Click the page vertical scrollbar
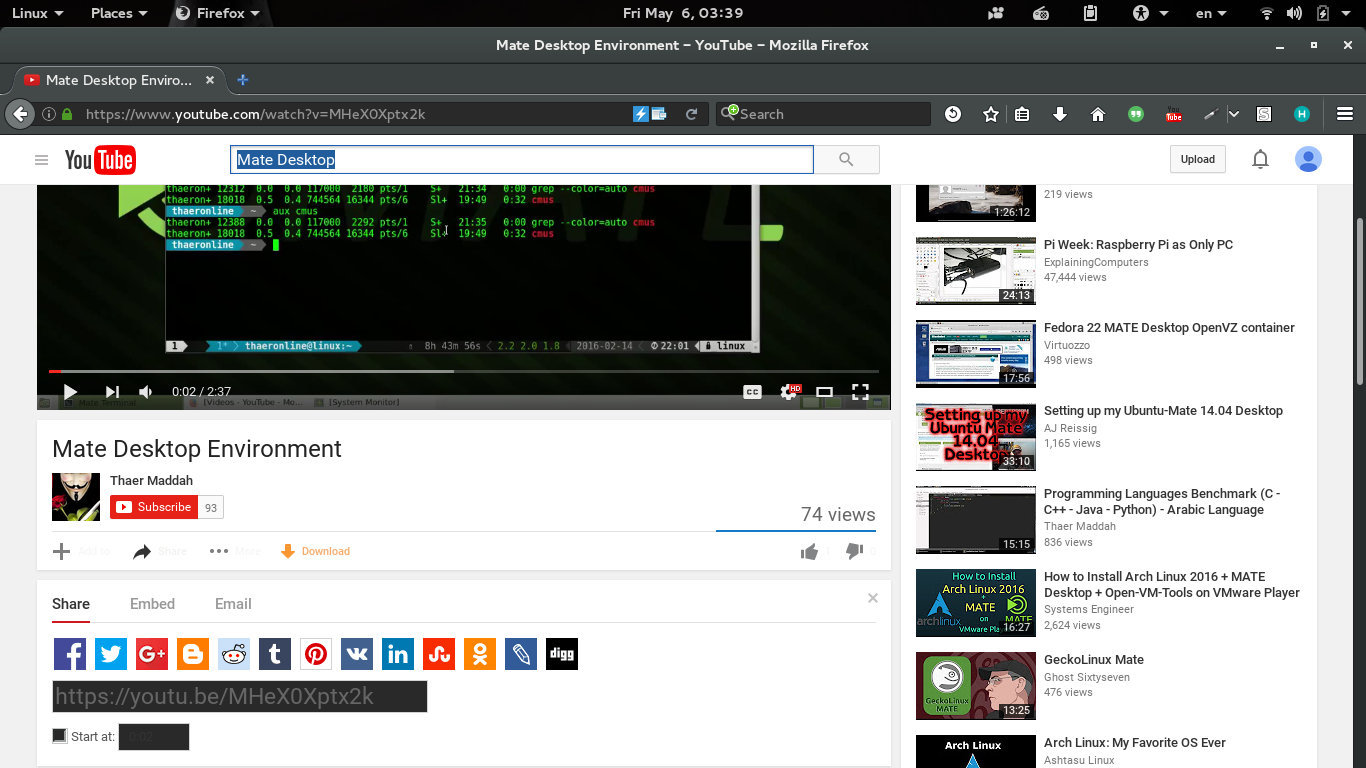The width and height of the screenshot is (1366, 768). pos(1358,300)
